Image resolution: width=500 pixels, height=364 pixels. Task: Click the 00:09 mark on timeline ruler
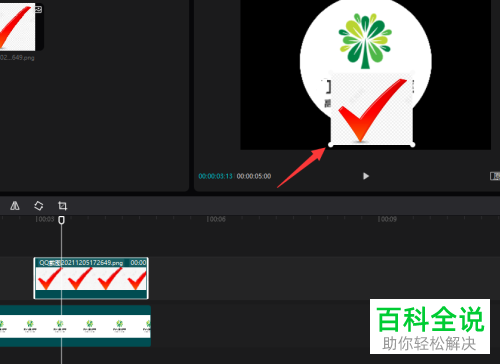387,219
